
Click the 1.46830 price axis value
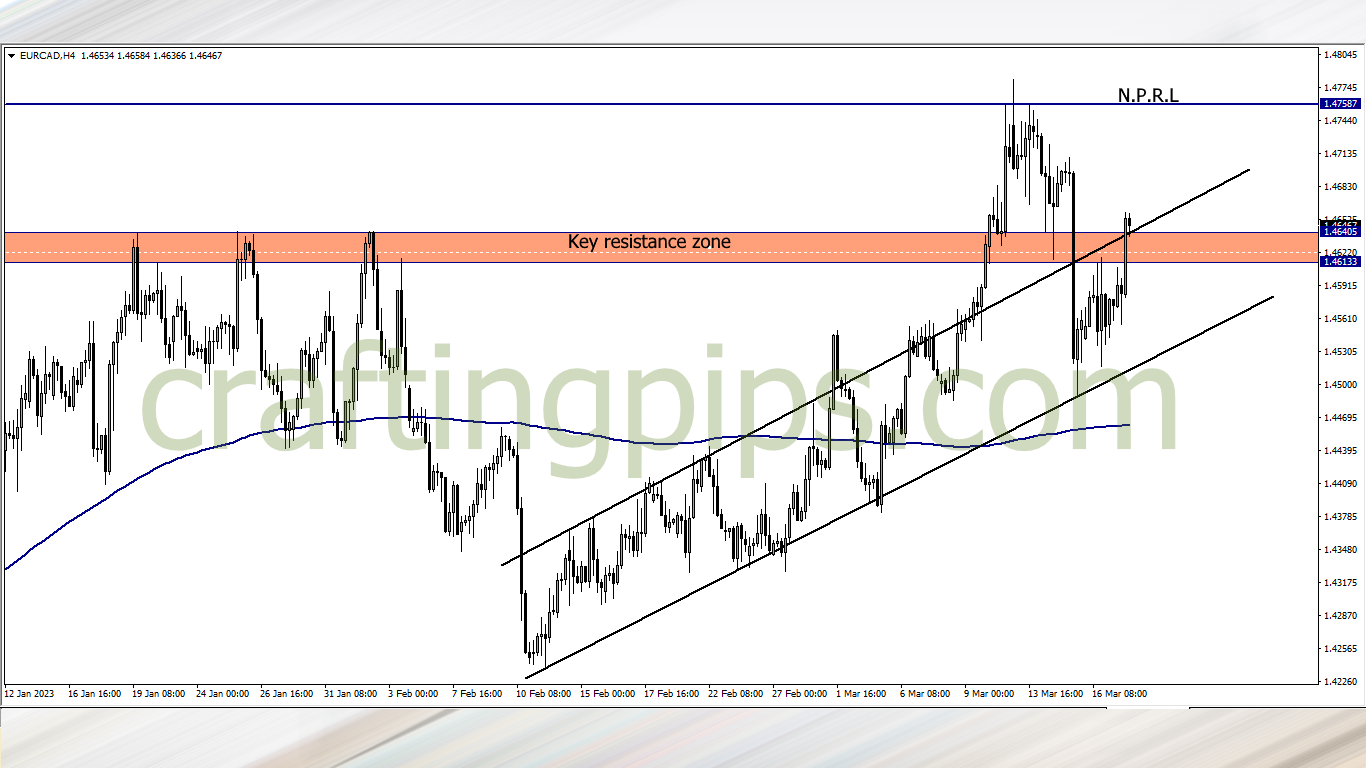(x=1340, y=187)
